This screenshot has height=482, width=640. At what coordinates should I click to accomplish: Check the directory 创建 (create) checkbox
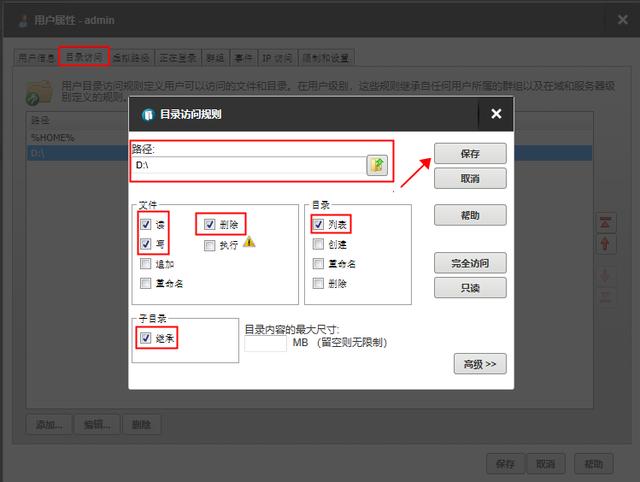(318, 243)
